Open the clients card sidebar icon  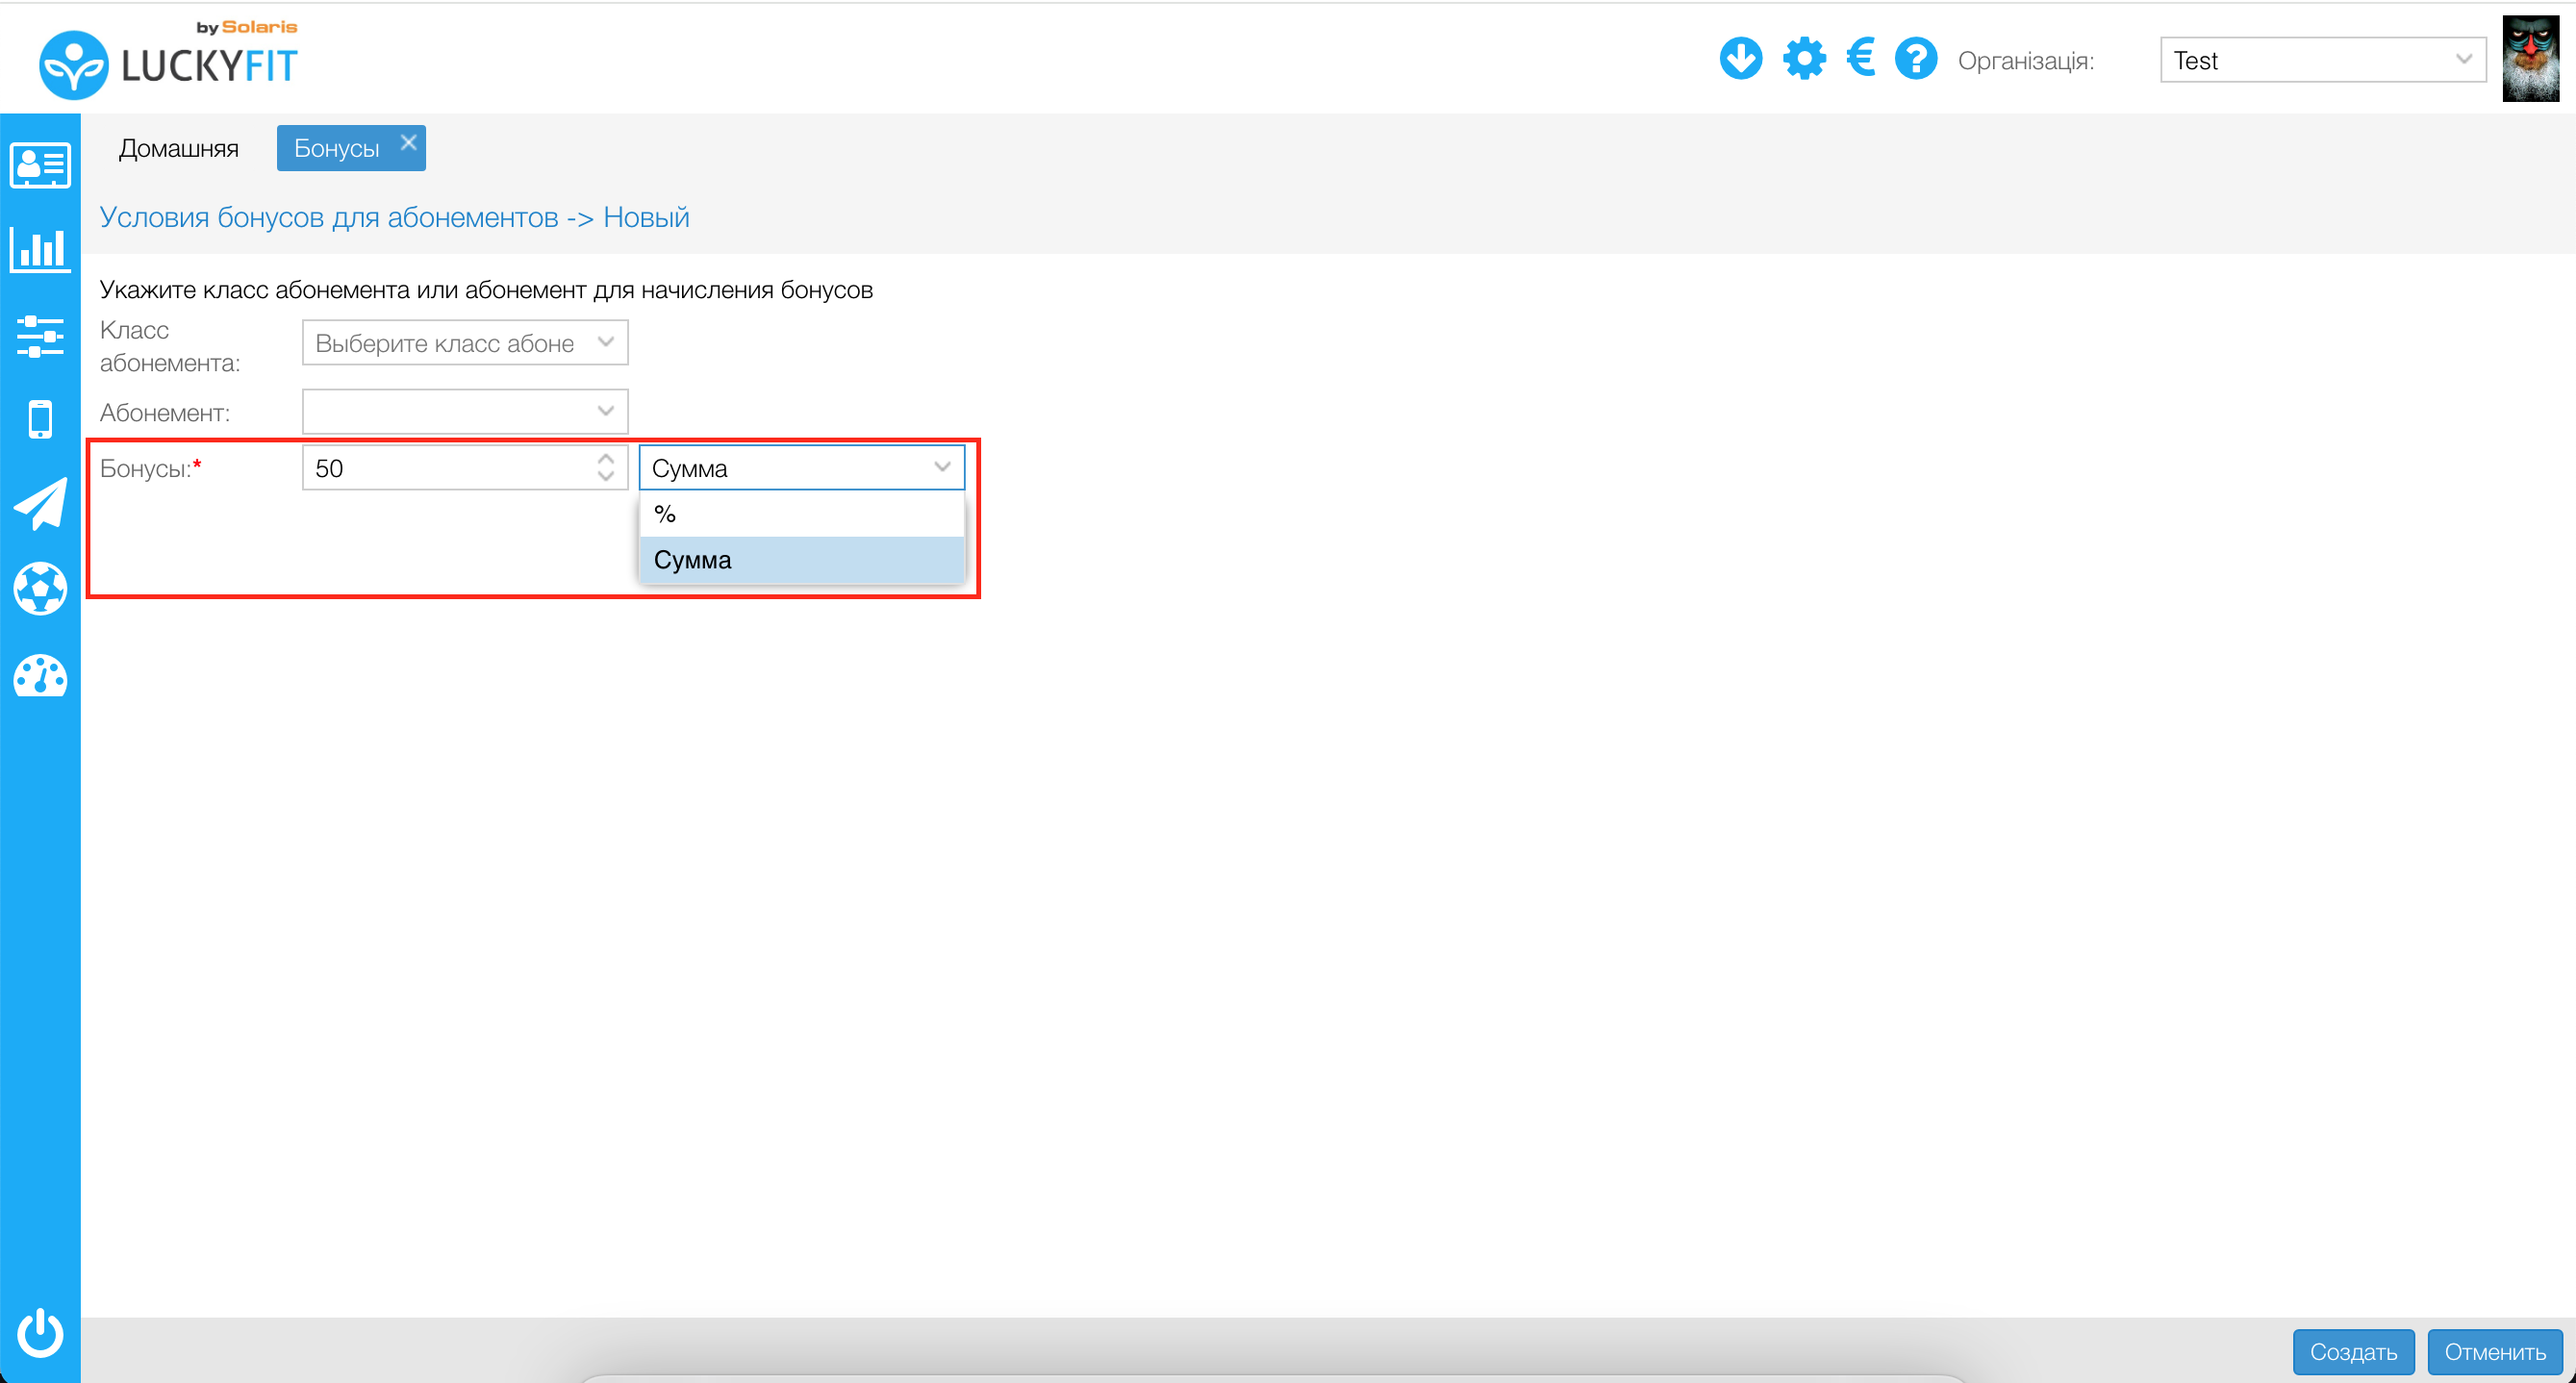click(40, 165)
